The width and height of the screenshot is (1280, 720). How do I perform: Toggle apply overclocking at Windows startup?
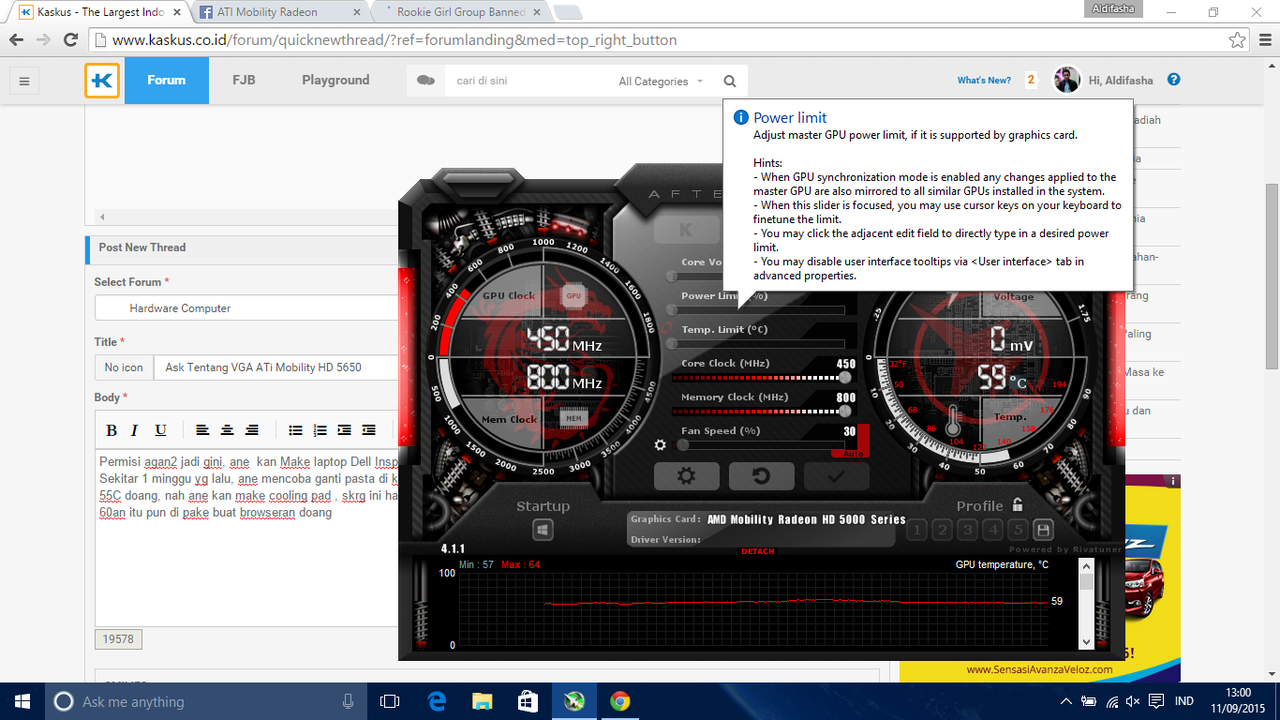click(x=543, y=530)
